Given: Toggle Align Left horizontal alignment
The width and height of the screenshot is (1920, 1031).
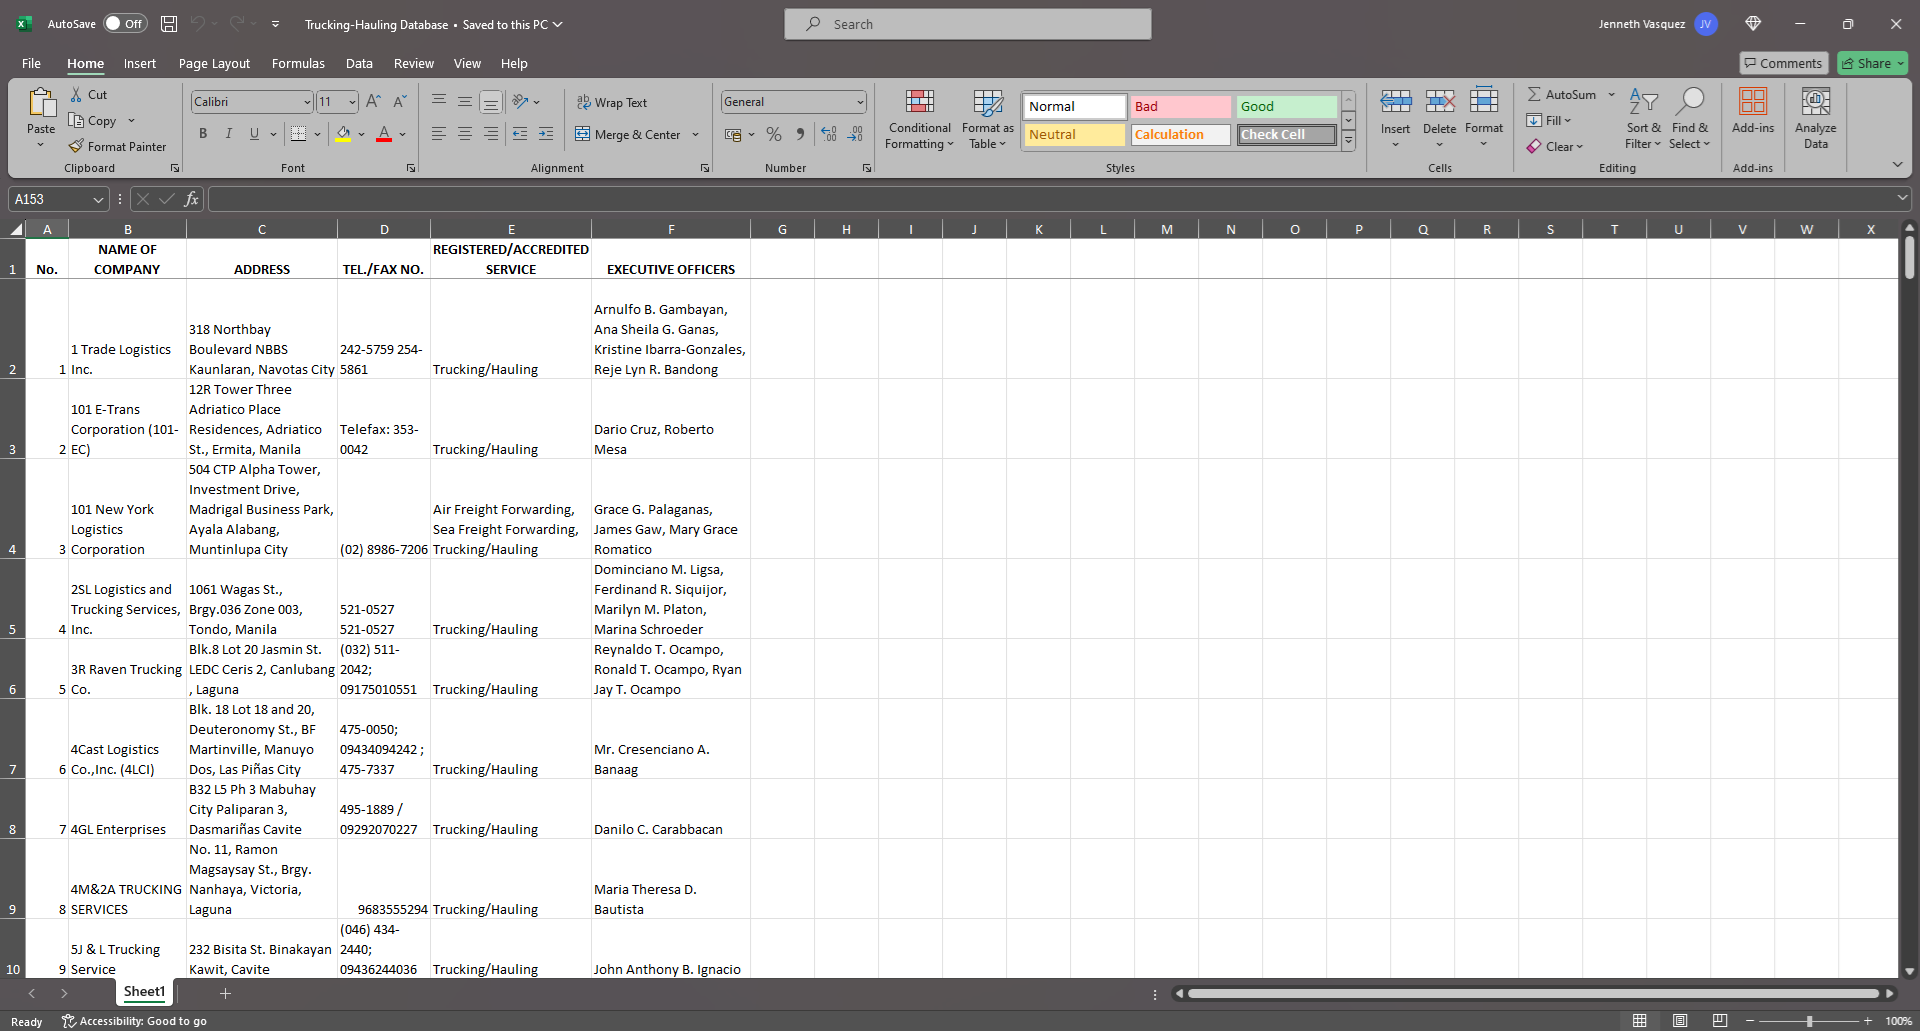Looking at the screenshot, I should (439, 134).
